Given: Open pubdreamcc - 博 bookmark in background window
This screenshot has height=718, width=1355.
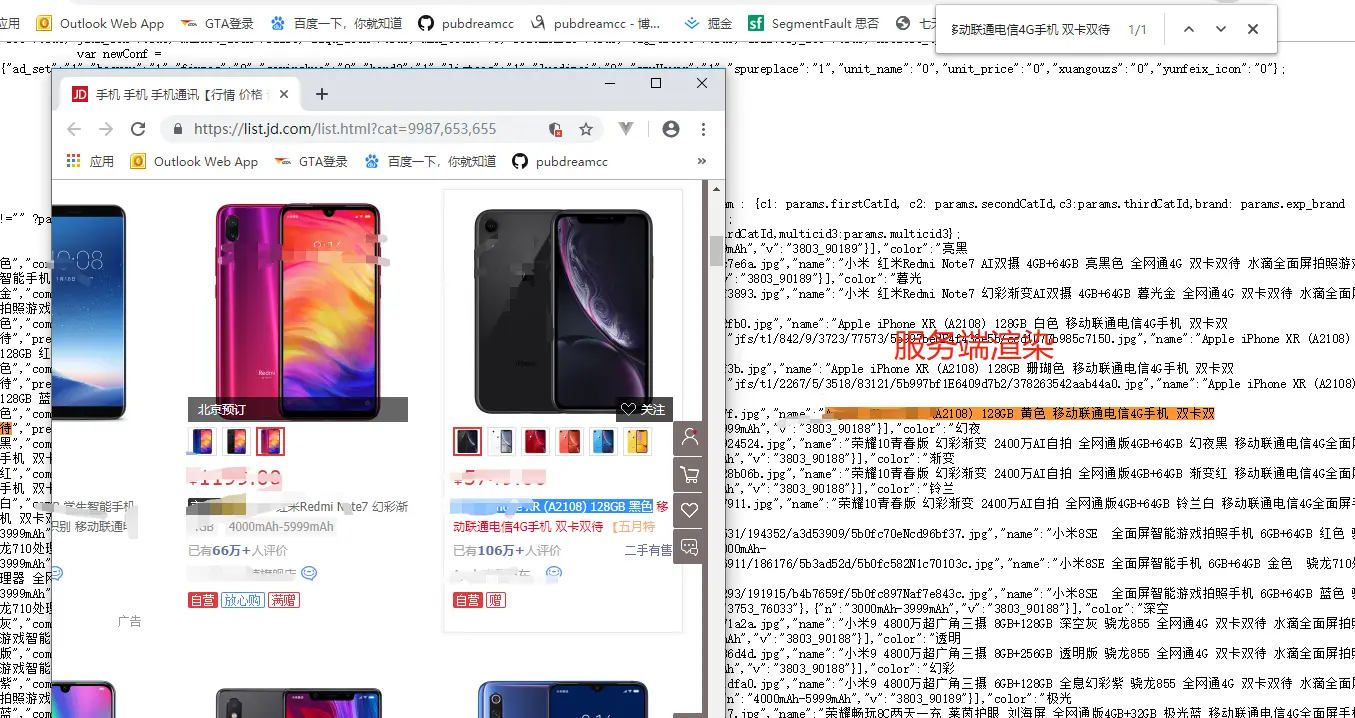Looking at the screenshot, I should pos(594,23).
